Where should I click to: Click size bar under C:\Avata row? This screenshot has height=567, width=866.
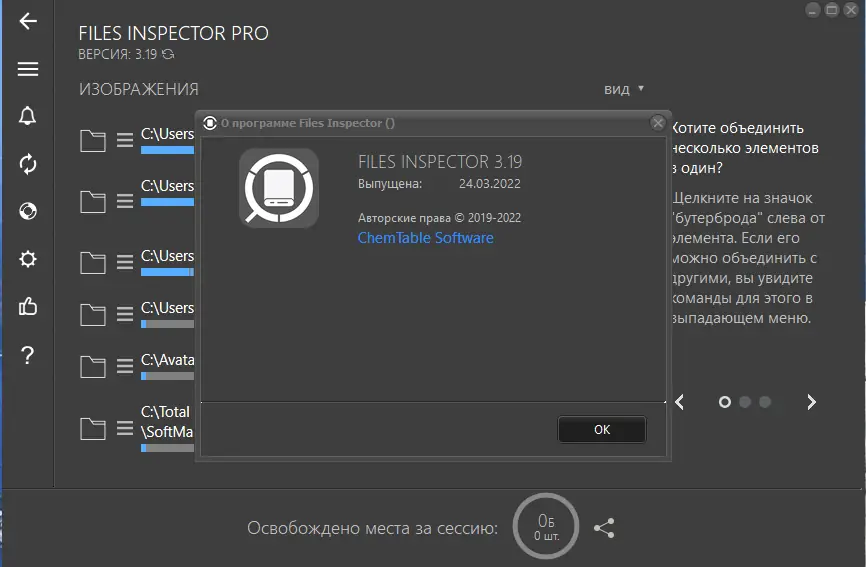pos(167,376)
